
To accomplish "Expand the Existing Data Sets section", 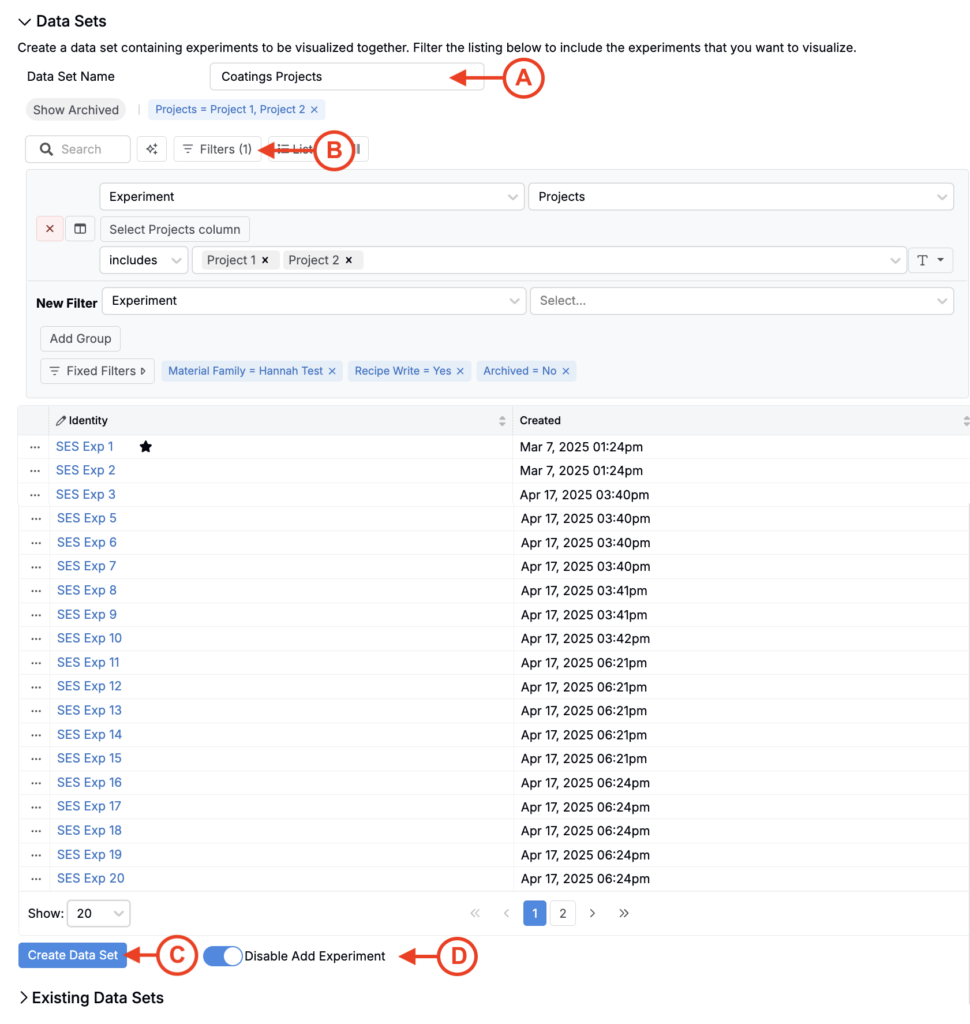I will [x=90, y=997].
